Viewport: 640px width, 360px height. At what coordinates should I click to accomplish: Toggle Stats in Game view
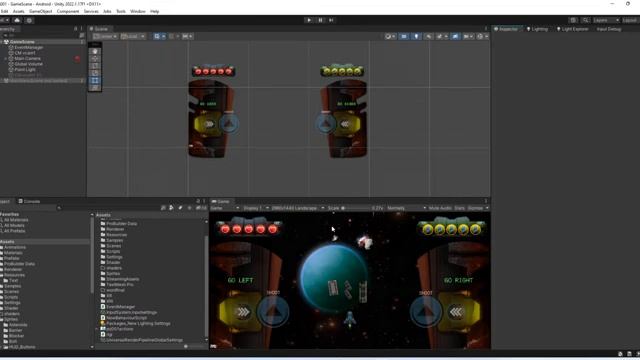(460, 208)
